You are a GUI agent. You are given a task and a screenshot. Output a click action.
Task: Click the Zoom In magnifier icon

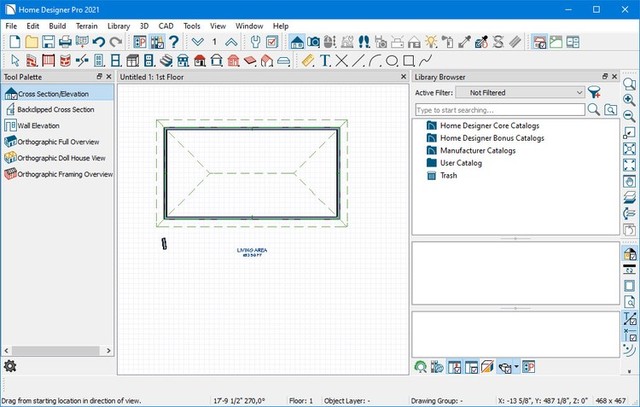630,101
